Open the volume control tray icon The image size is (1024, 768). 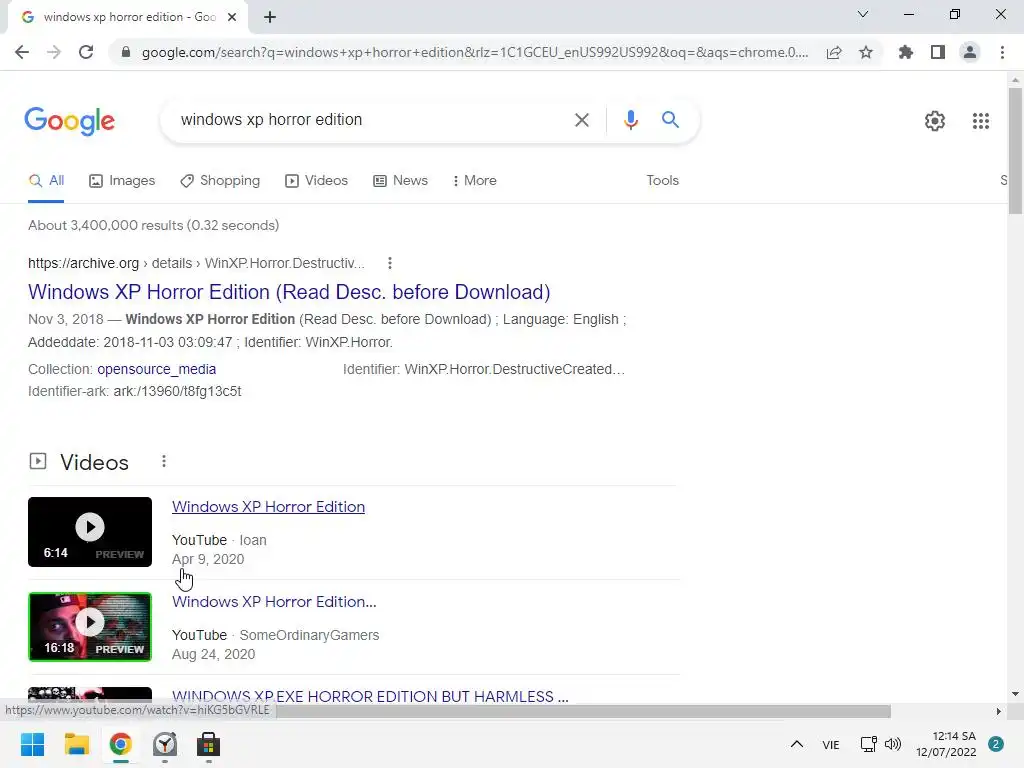pyautogui.click(x=893, y=744)
